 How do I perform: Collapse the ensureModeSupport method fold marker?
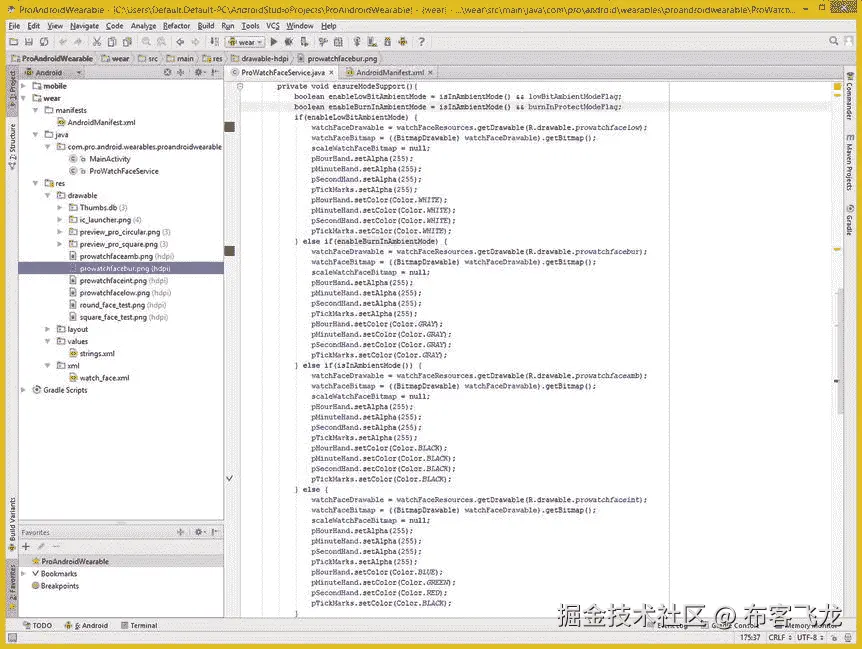tap(240, 86)
